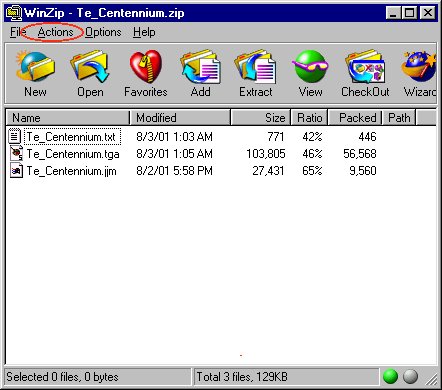Launch the Wizard toolbar icon

click(x=419, y=67)
